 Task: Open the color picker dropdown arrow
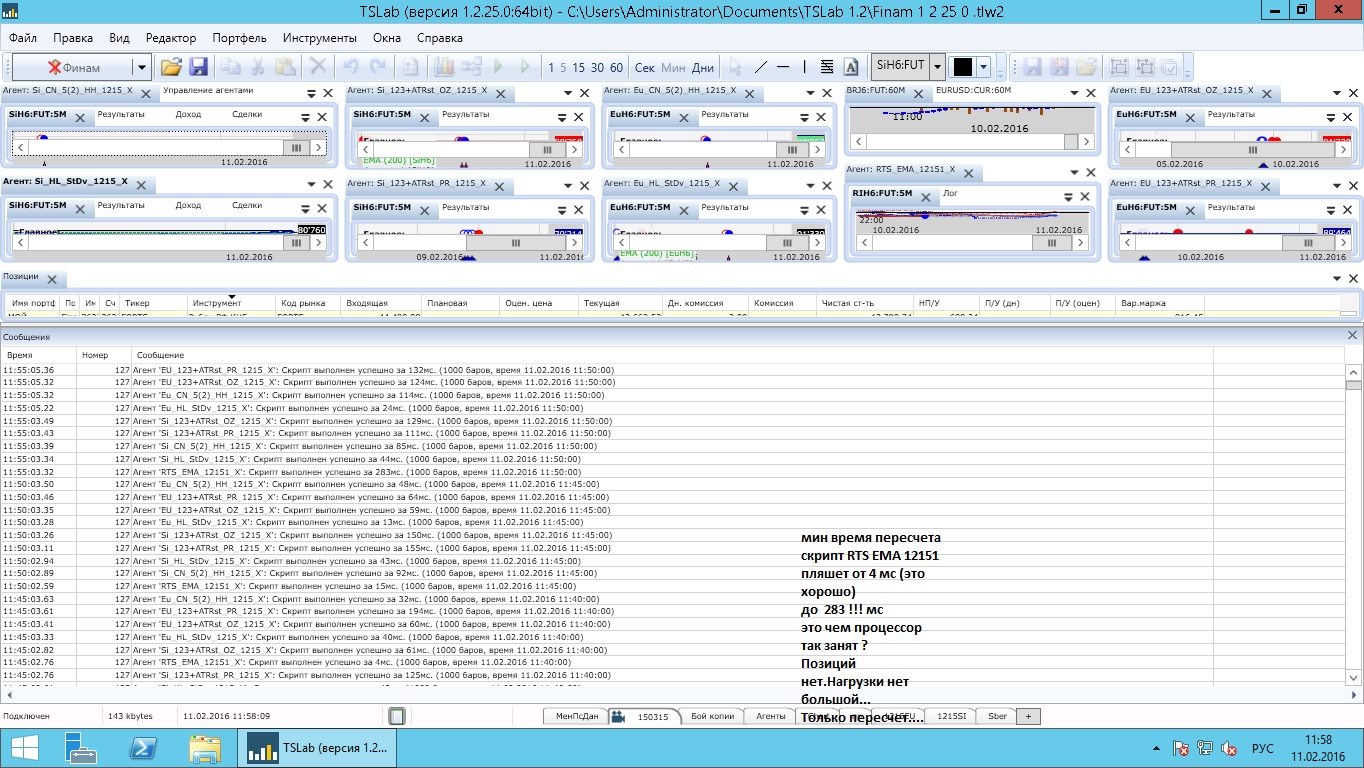[x=984, y=67]
